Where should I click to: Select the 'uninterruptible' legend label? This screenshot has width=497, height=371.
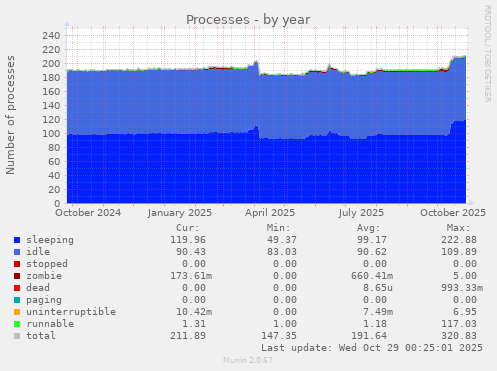coord(71,312)
